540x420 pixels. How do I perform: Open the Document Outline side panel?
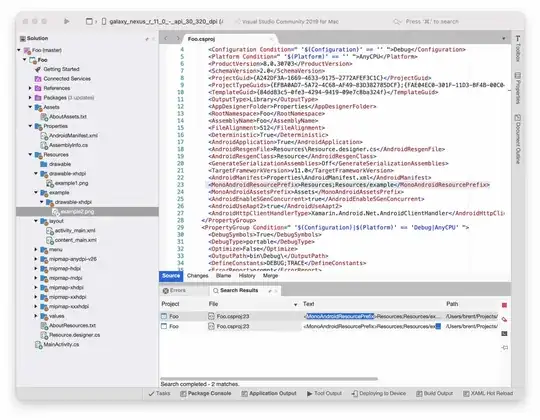tap(518, 139)
